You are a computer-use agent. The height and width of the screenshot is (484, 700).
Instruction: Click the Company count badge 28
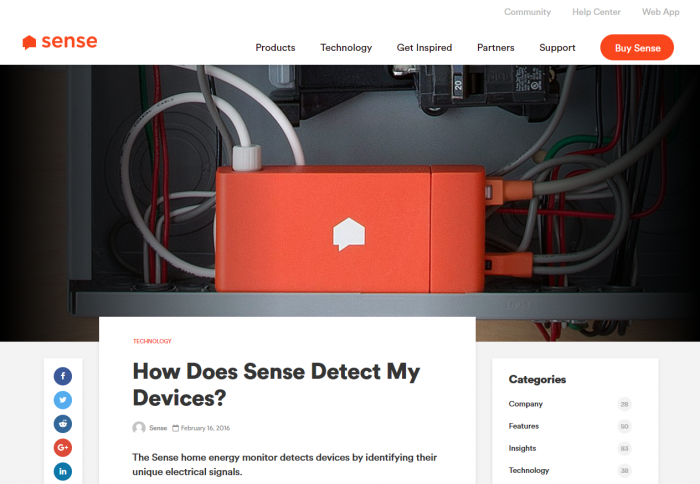(x=625, y=404)
